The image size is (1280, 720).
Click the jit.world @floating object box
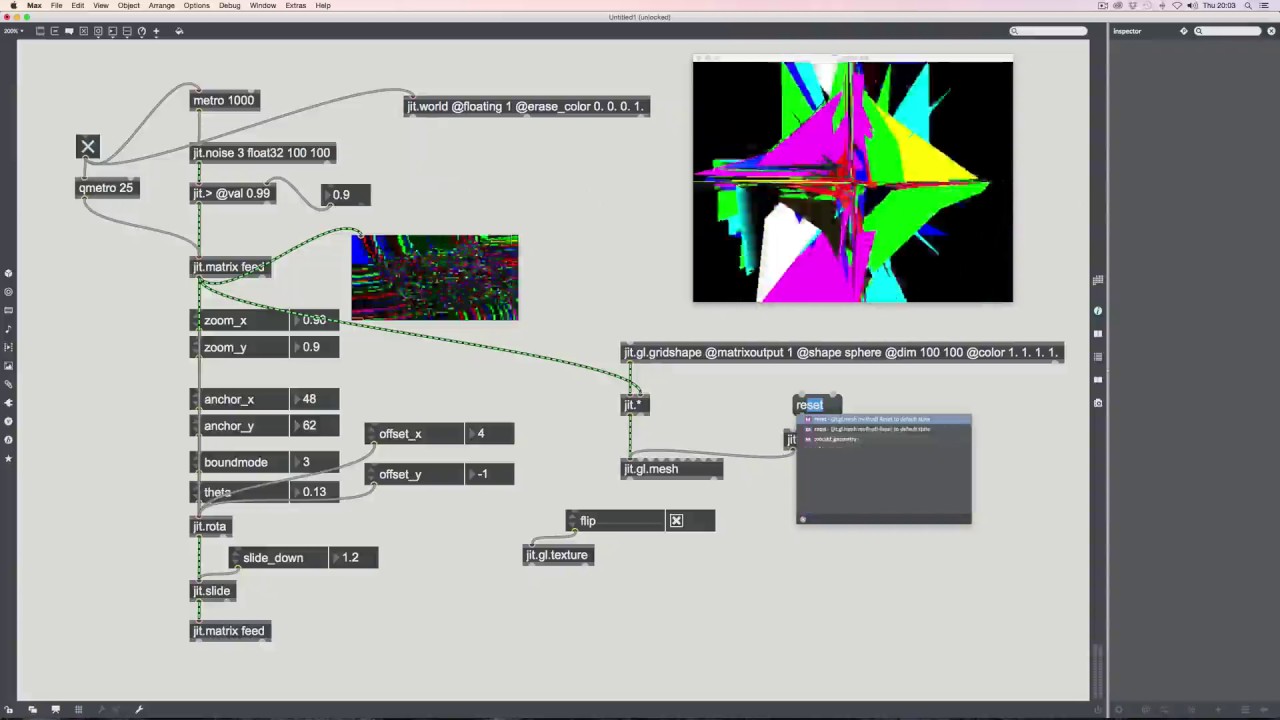(527, 106)
